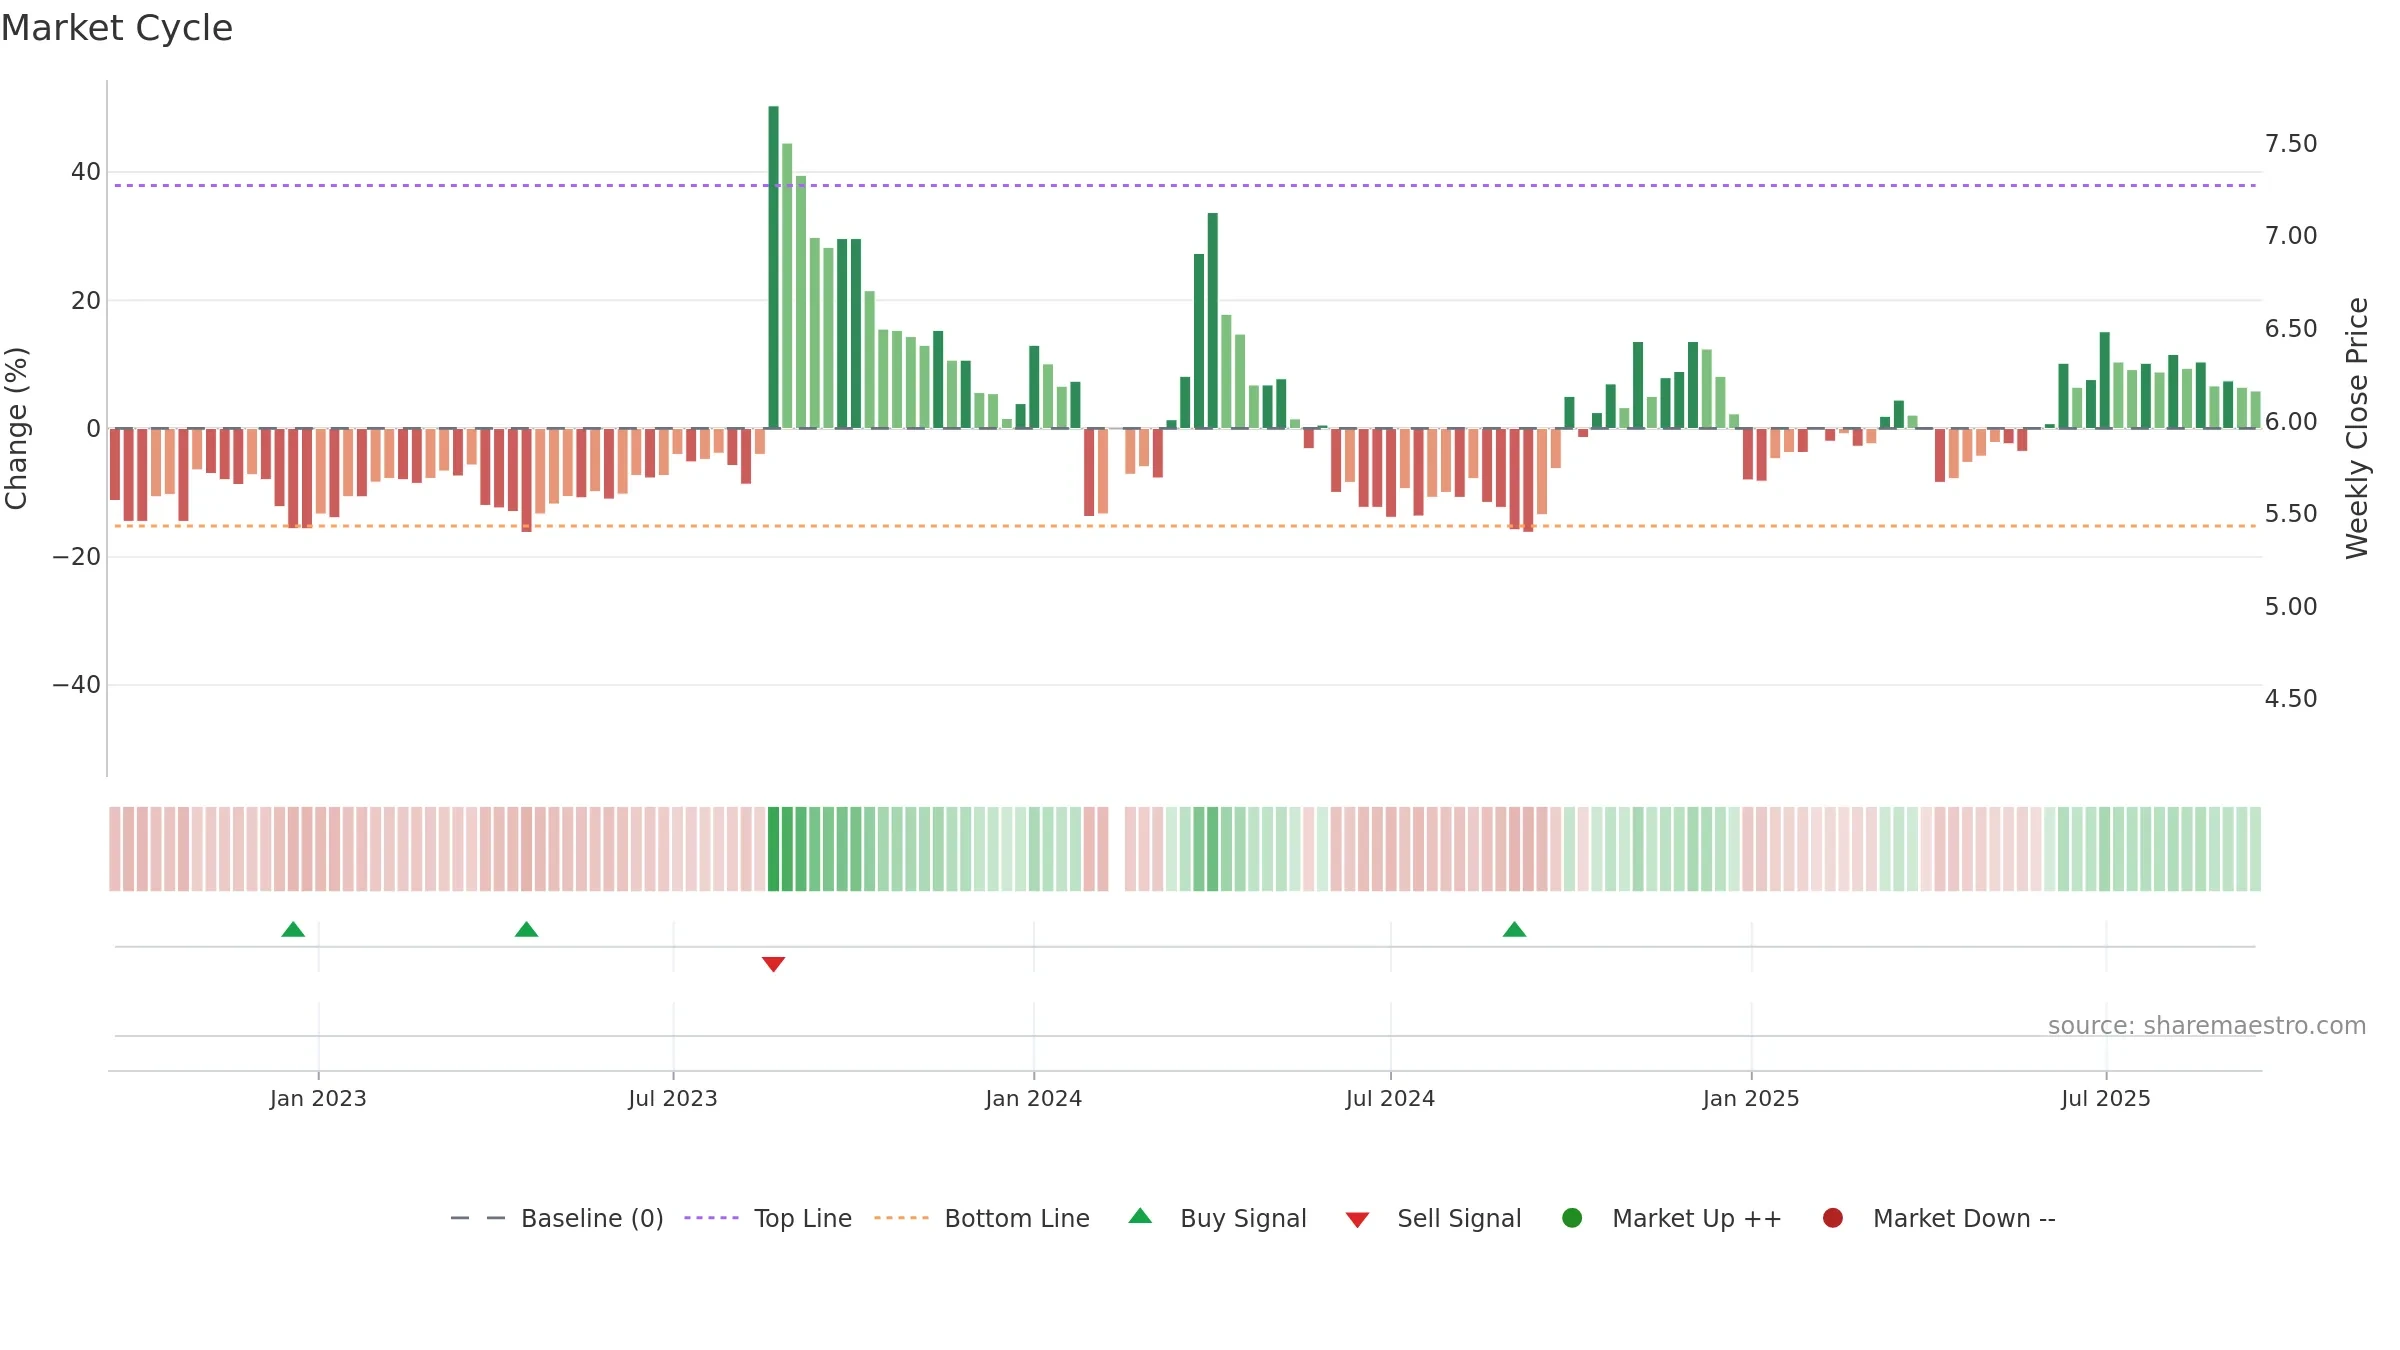The height and width of the screenshot is (1350, 2400).
Task: Toggle Market Down -- legend entry
Action: (1939, 1218)
